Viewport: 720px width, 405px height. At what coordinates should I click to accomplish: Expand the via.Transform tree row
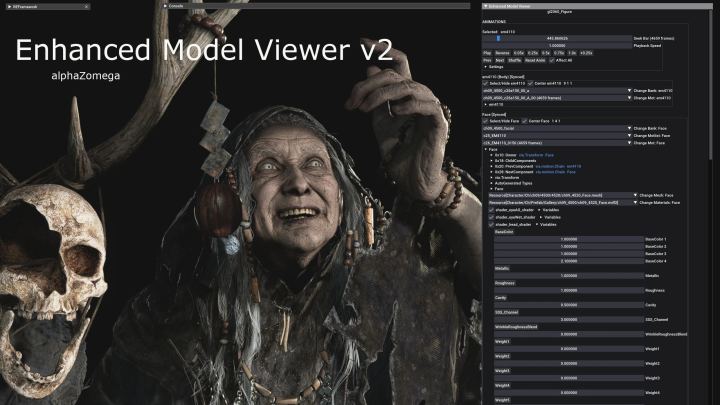tap(491, 177)
